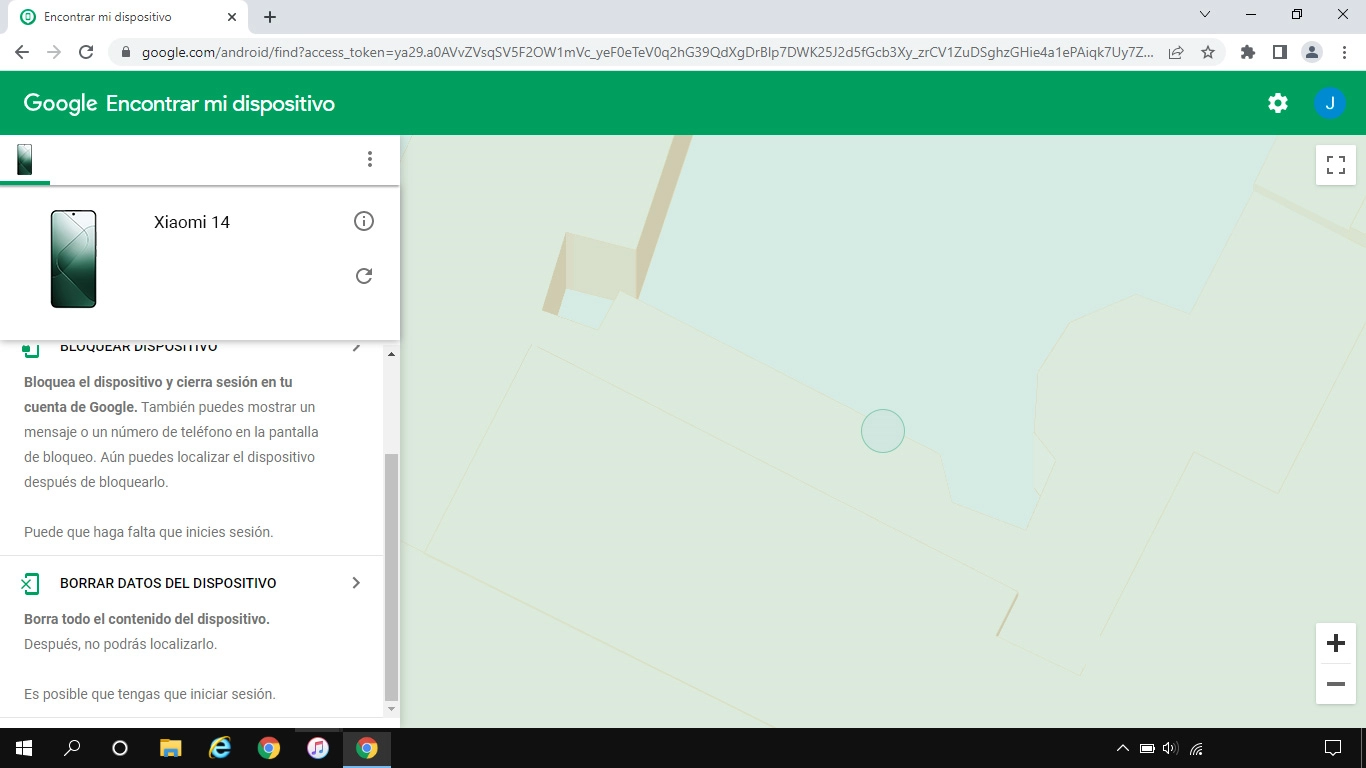Open the Windows Start menu
Screen dimensions: 1366x768
[x=24, y=748]
